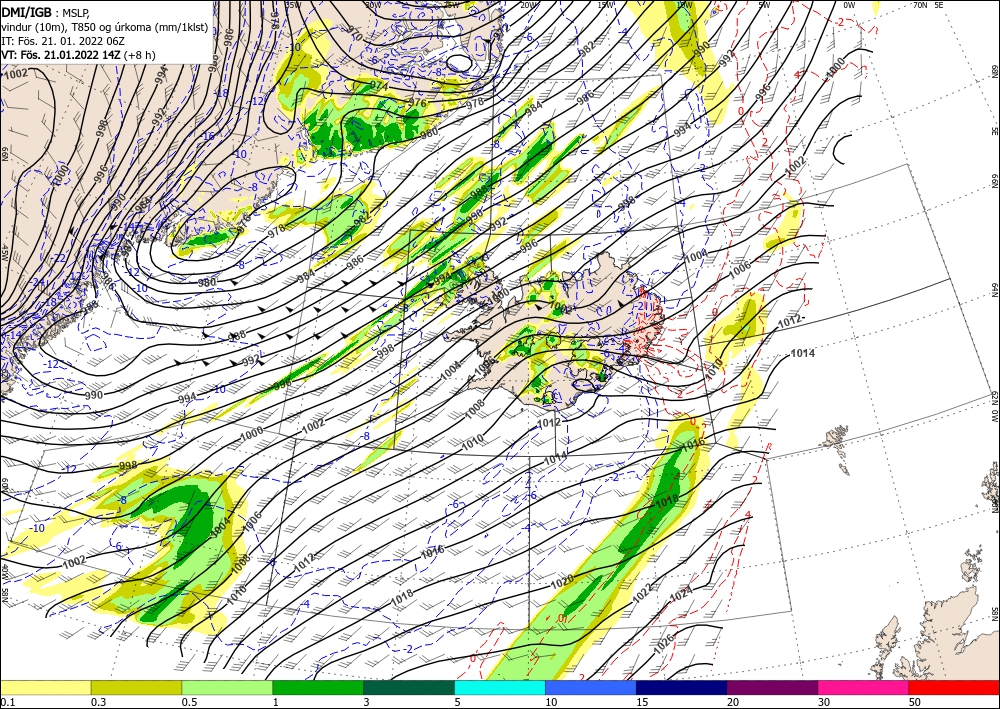Click the legend value '30'
The image size is (1000, 709).
tap(824, 702)
